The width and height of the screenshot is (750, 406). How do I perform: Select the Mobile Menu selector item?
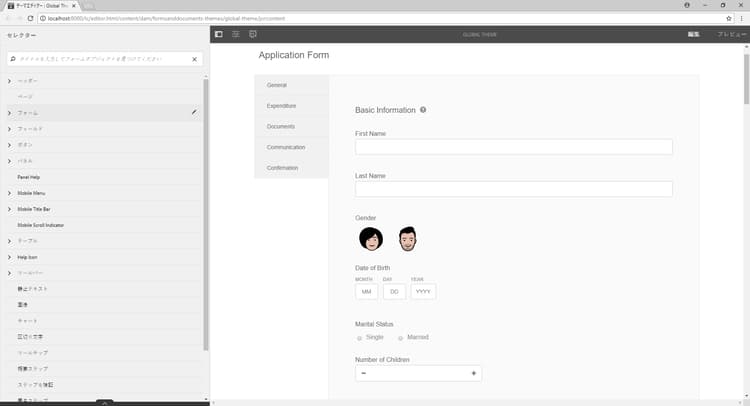31,193
